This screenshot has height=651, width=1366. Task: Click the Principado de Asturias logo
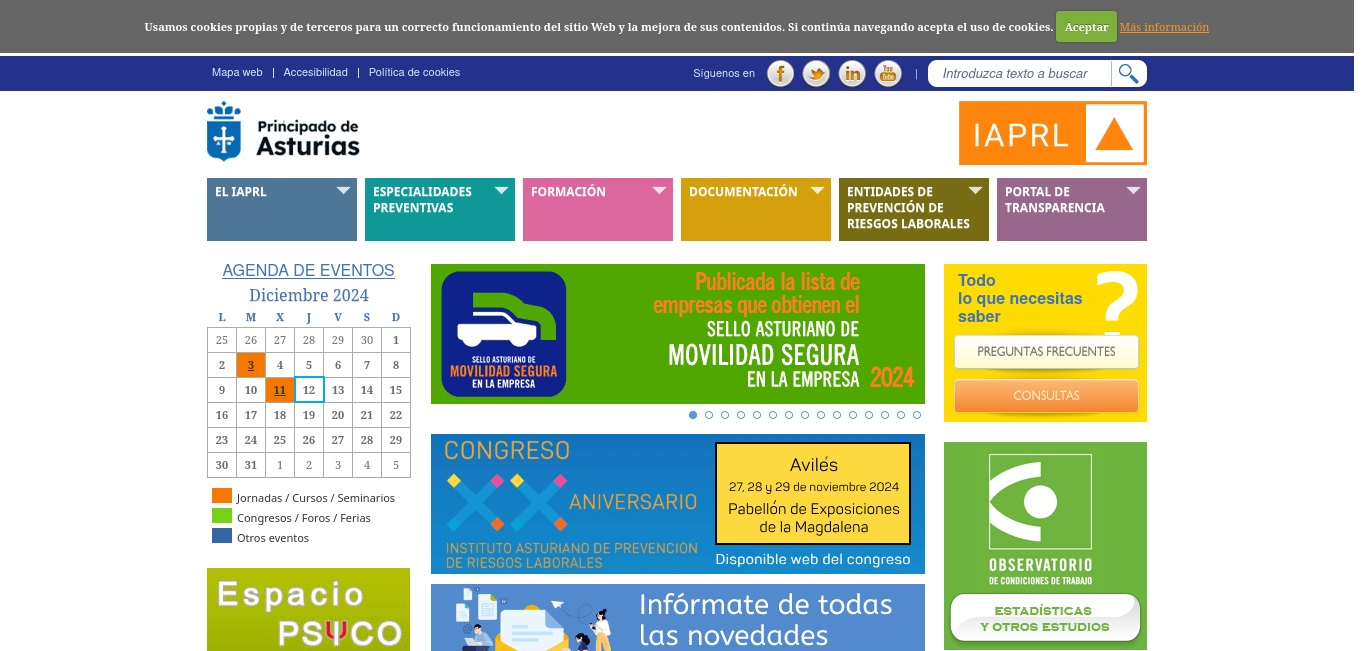click(x=283, y=131)
